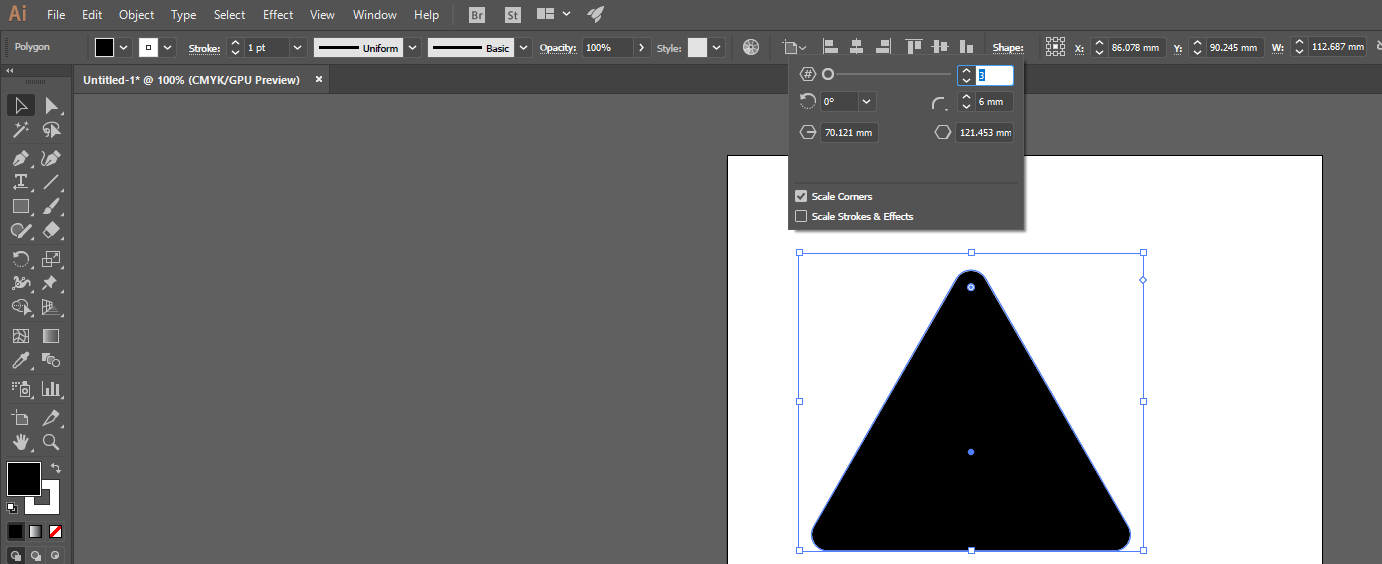The width and height of the screenshot is (1382, 564).
Task: Open the Recolor Artwork wheel icon
Action: pyautogui.click(x=751, y=47)
